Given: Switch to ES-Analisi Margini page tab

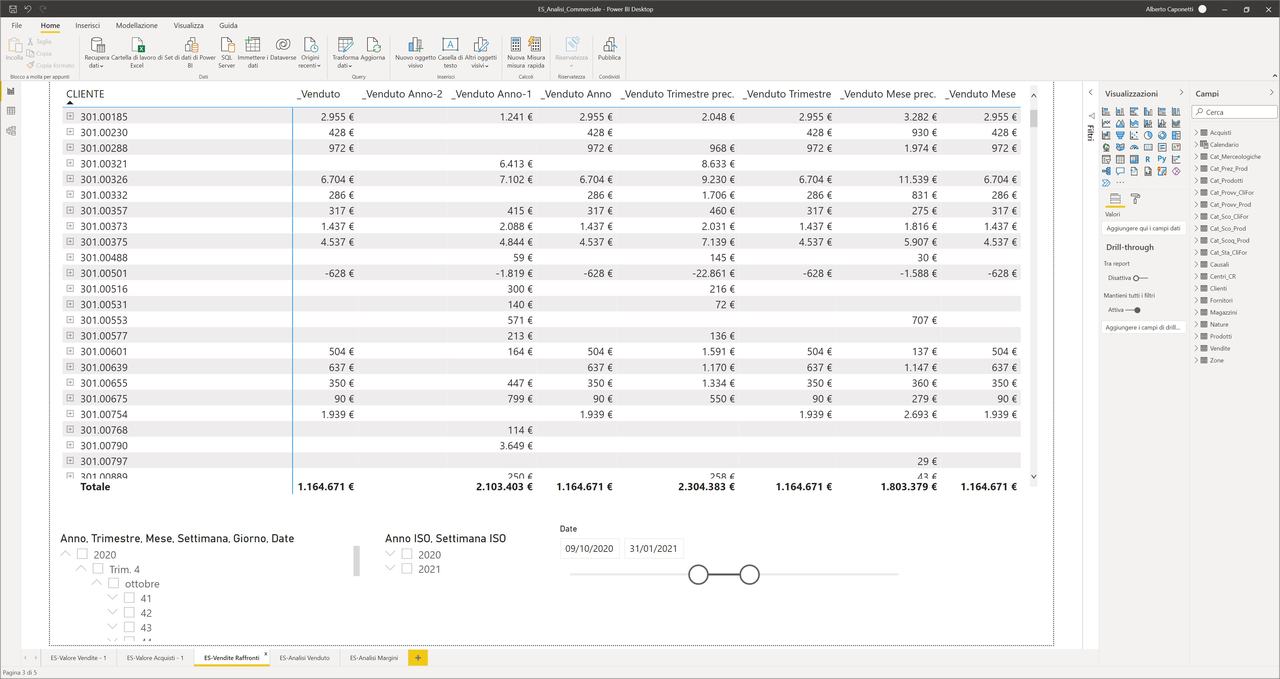Looking at the screenshot, I should (x=373, y=658).
